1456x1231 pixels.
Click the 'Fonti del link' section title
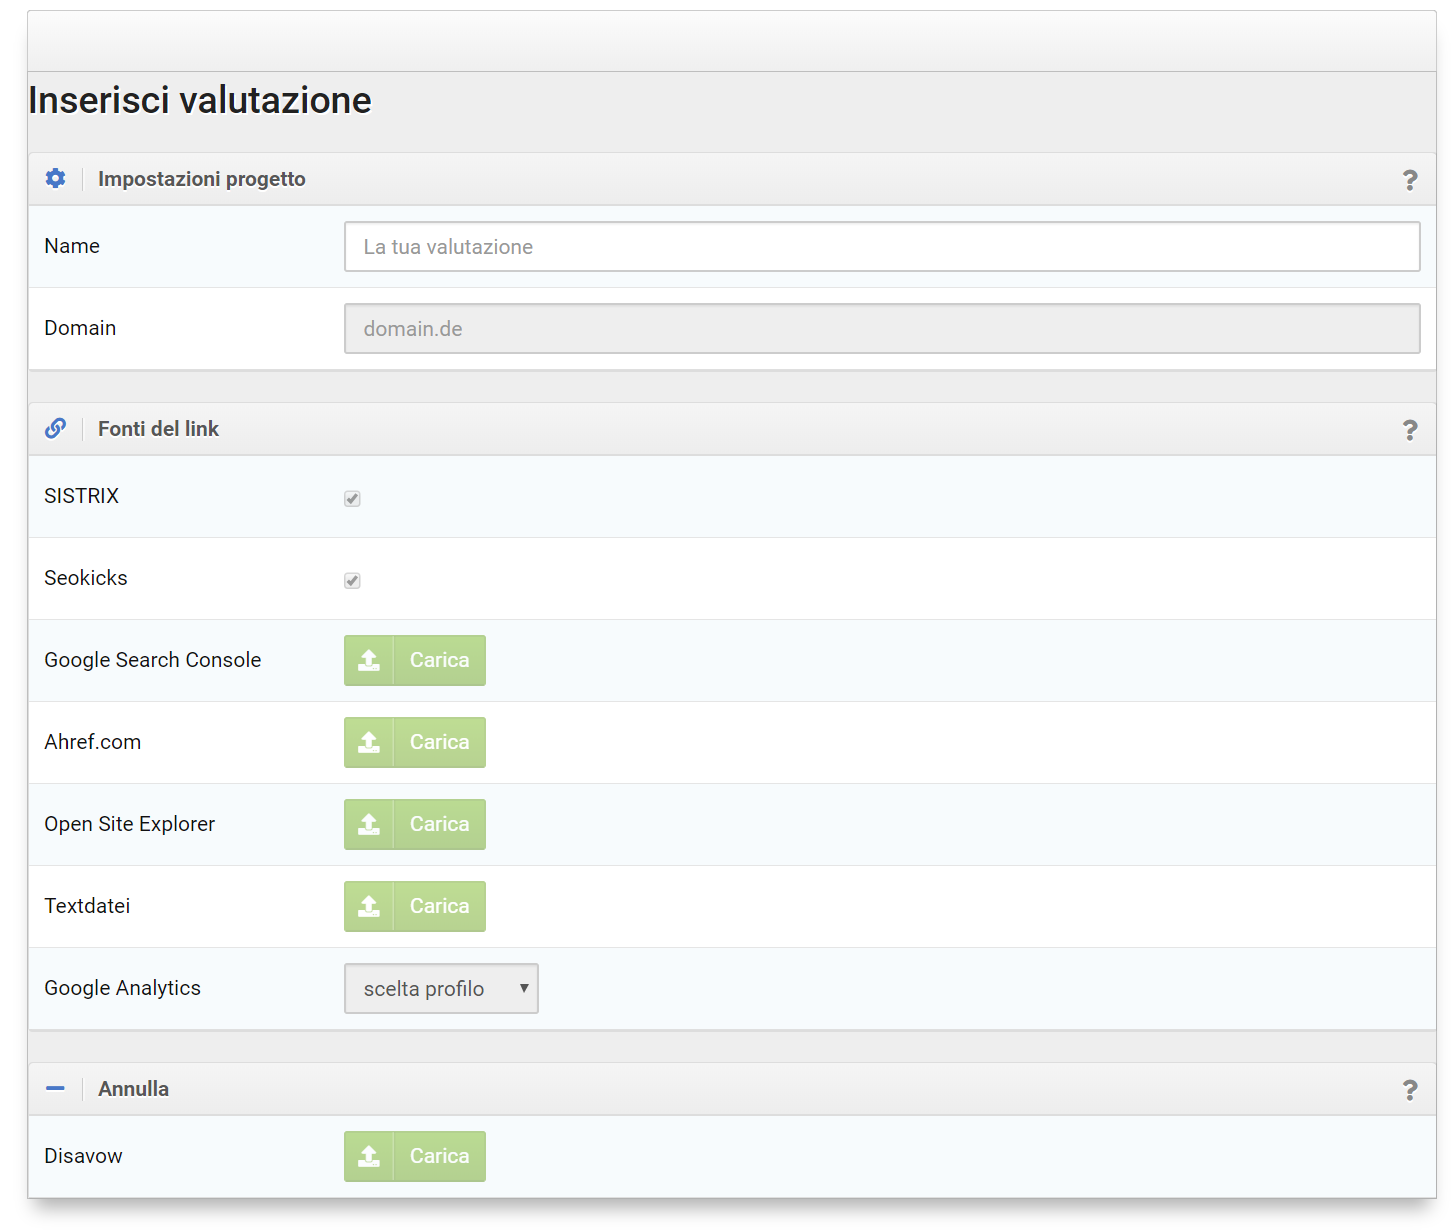pos(158,429)
